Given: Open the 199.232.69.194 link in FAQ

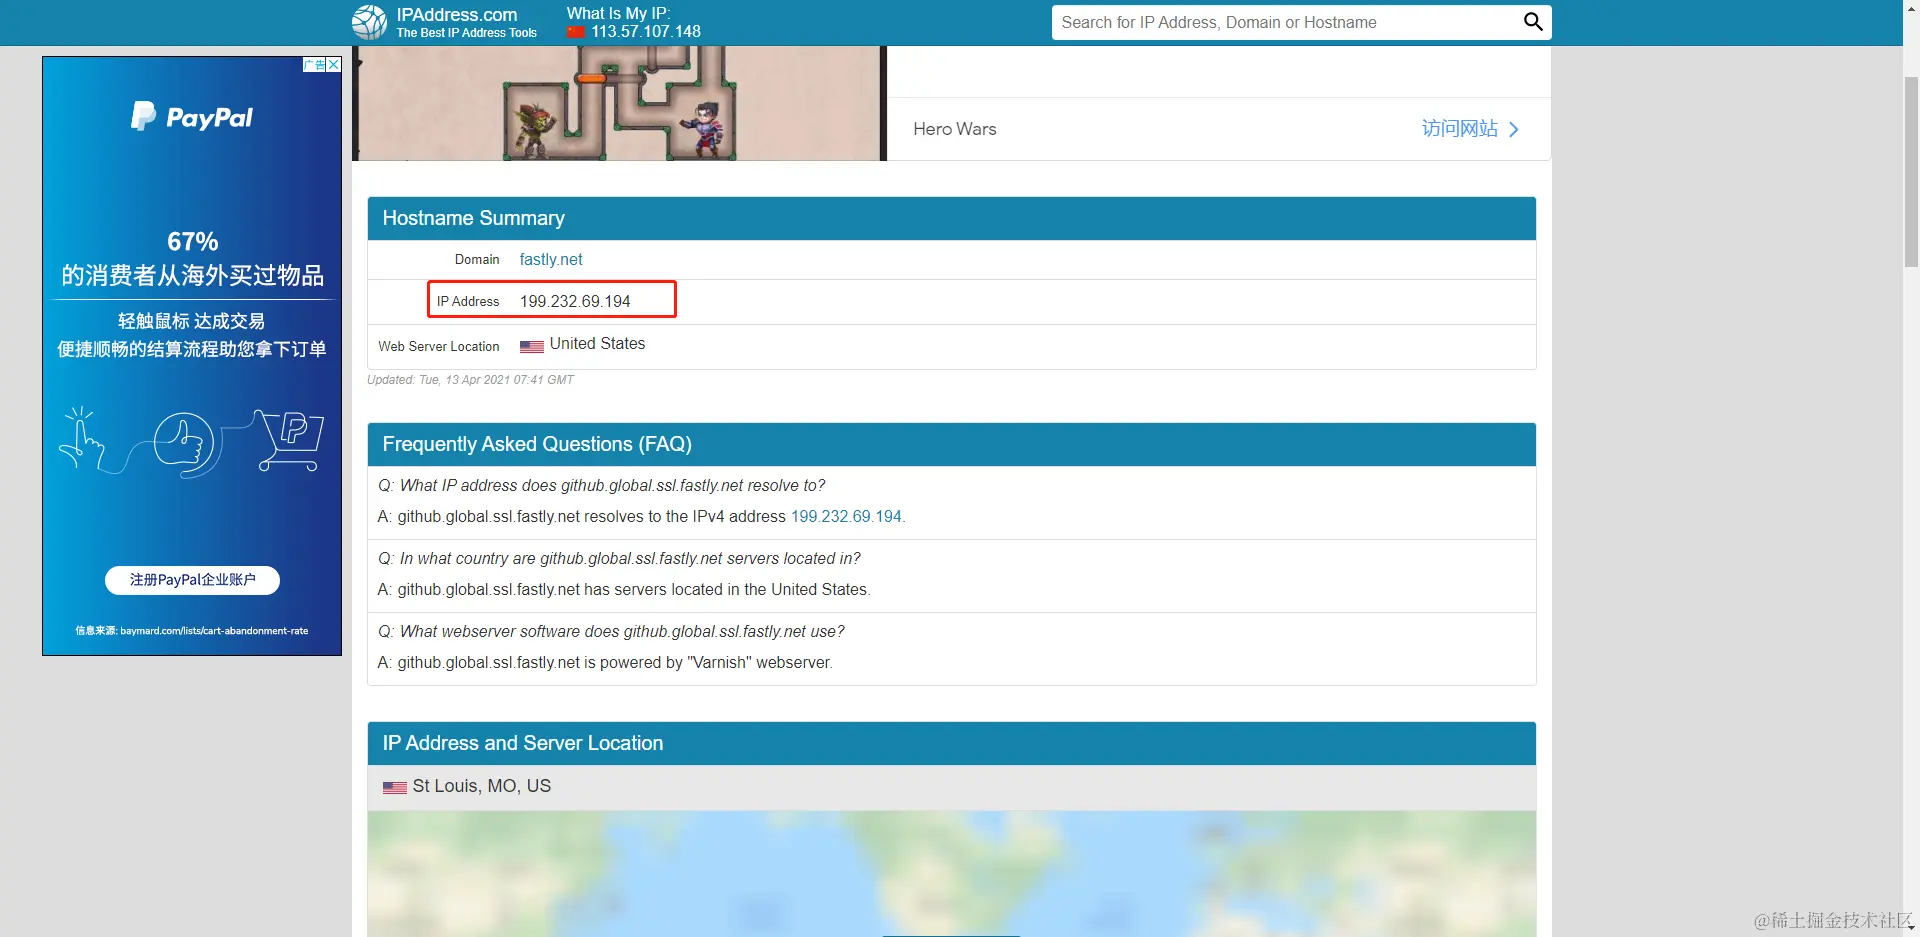Looking at the screenshot, I should [x=846, y=516].
